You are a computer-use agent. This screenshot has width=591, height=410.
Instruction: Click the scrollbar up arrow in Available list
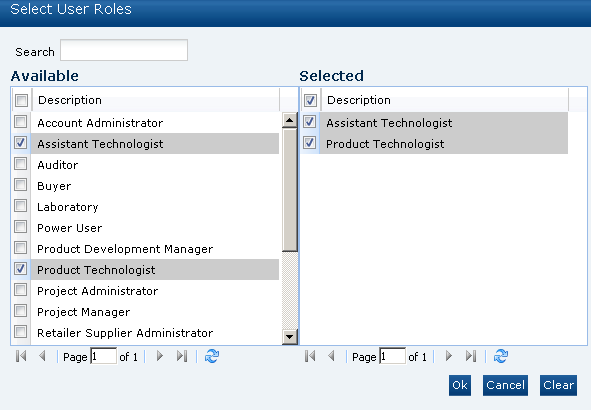point(289,121)
